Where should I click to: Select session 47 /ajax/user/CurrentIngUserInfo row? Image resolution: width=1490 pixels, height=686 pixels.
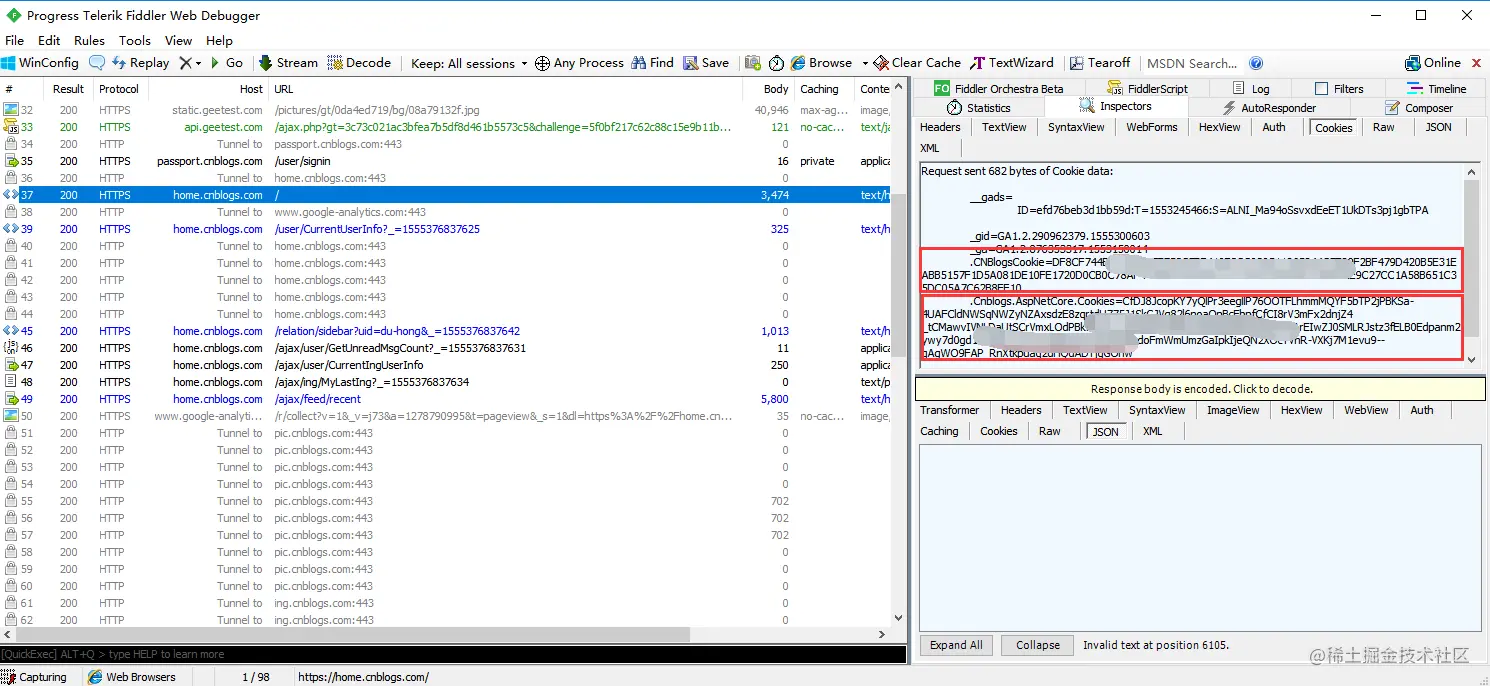coord(446,365)
